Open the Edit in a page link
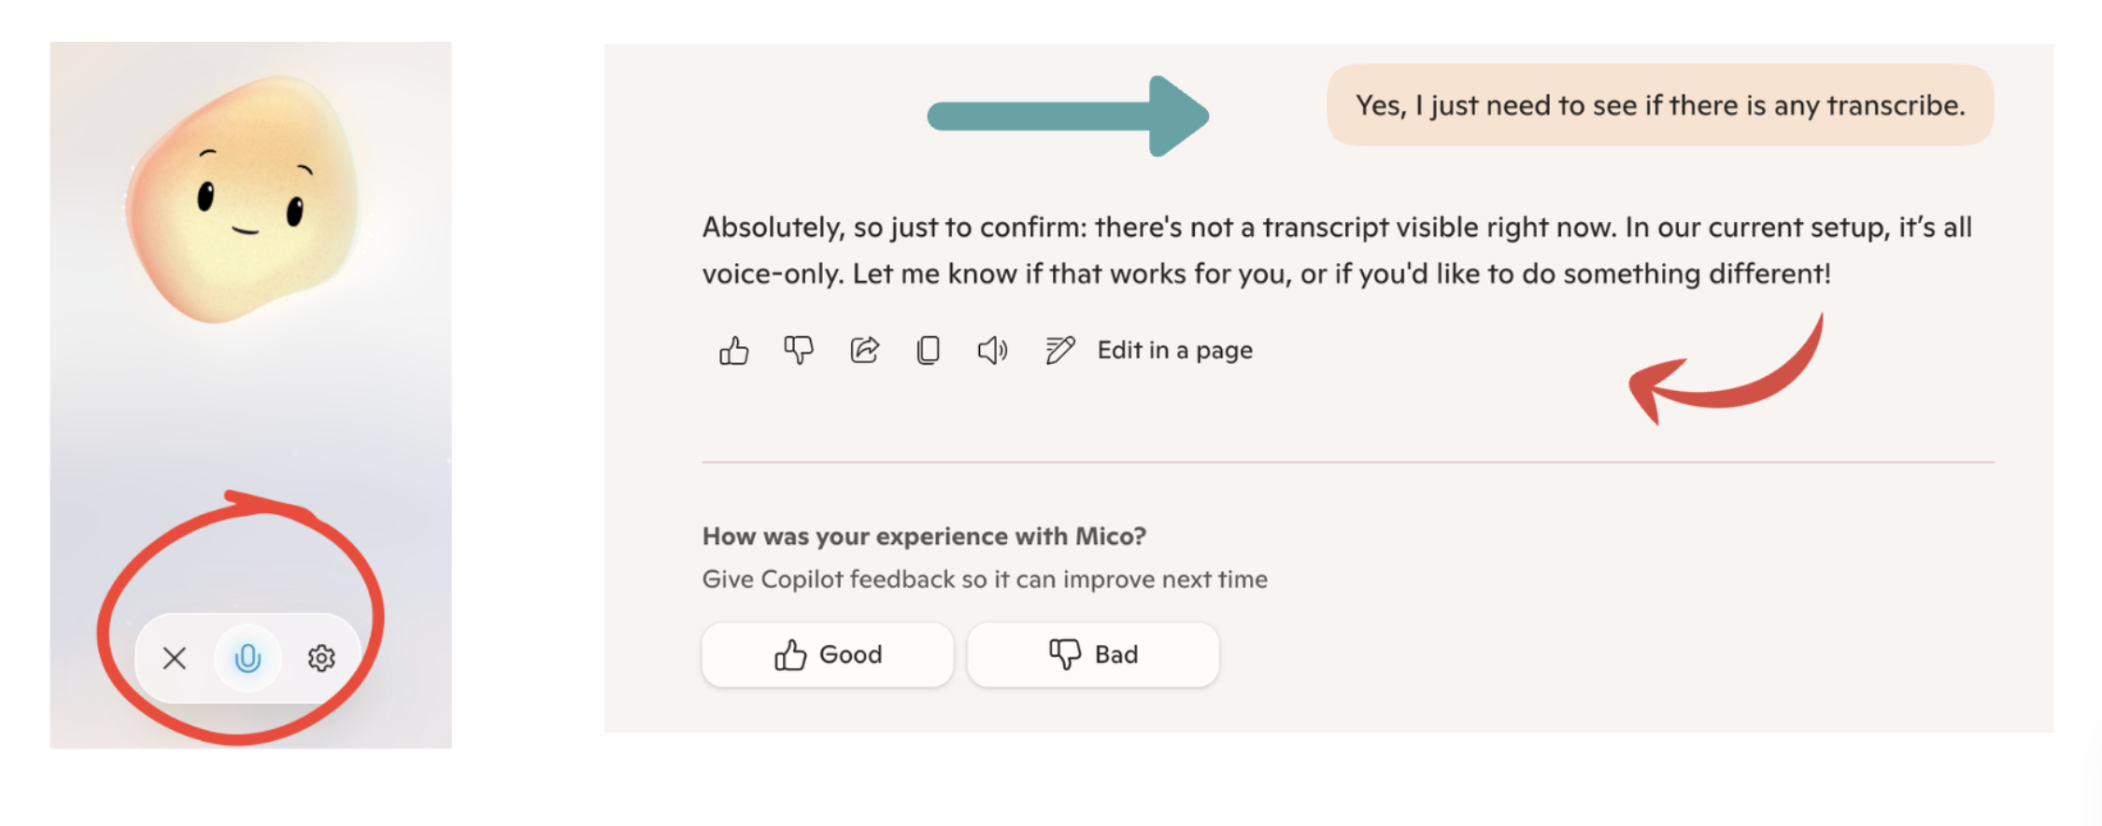This screenshot has height=826, width=2102. pyautogui.click(x=1175, y=351)
